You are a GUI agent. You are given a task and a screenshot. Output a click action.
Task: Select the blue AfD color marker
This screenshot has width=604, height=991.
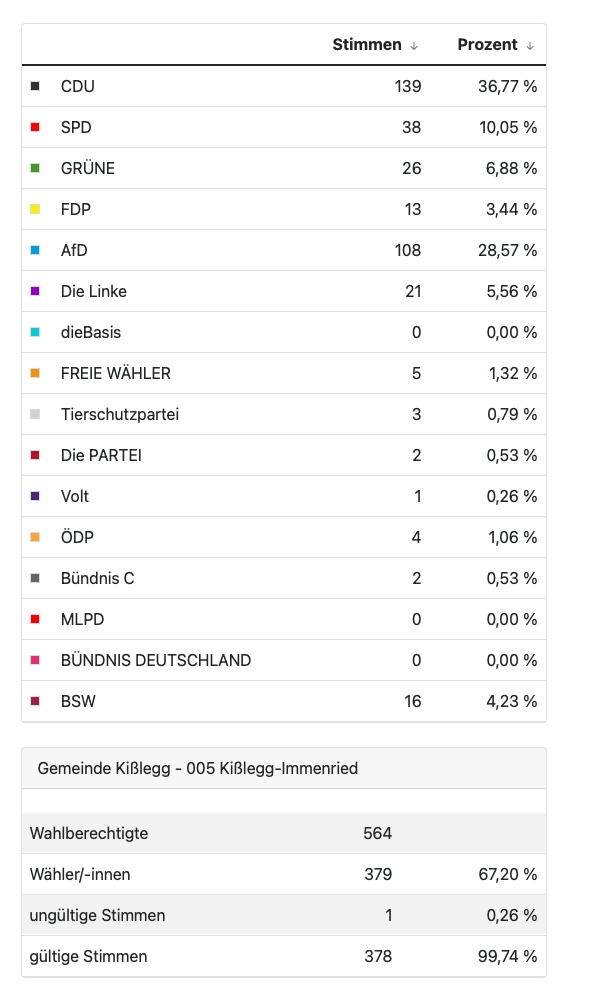point(35,250)
